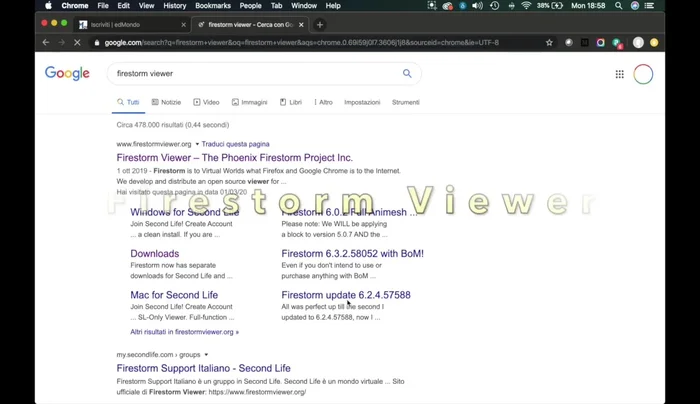
Task: Click the Wi-Fi status icon
Action: 526,6
